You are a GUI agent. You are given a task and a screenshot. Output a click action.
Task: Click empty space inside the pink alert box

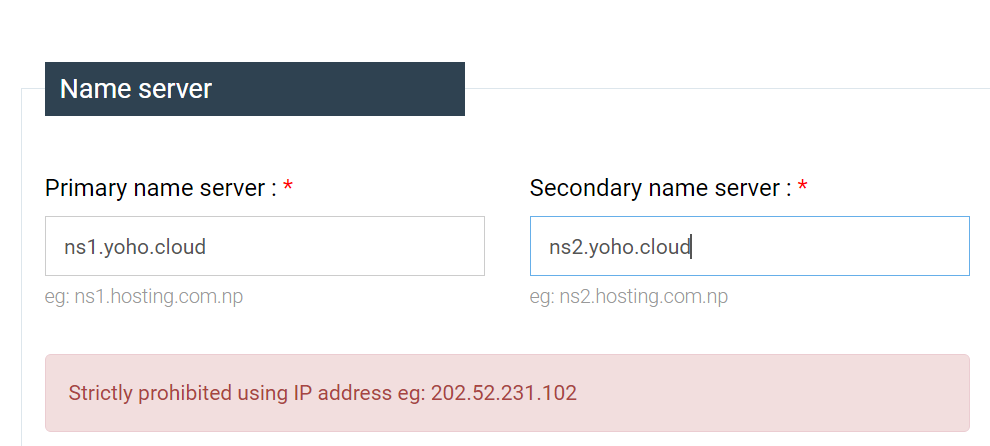(780, 393)
